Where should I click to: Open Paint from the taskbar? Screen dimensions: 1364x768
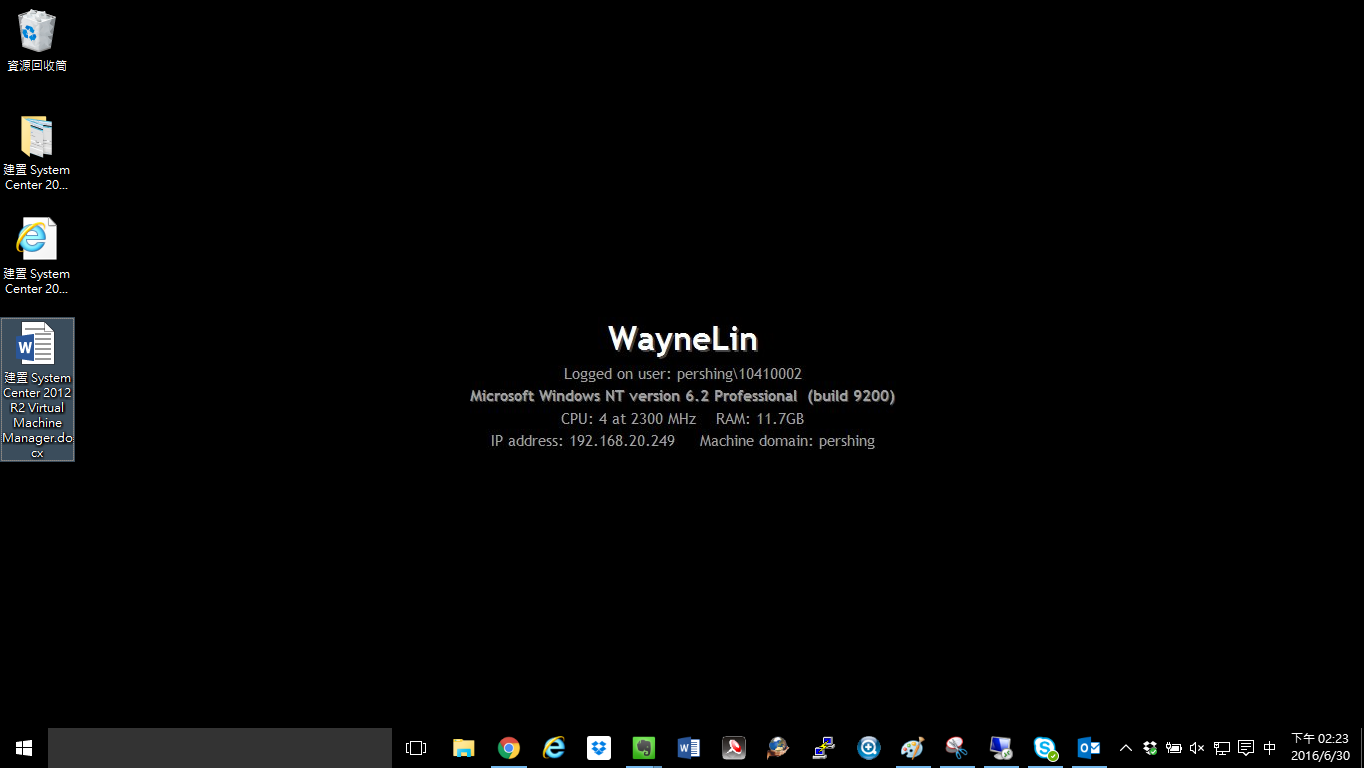[x=912, y=748]
